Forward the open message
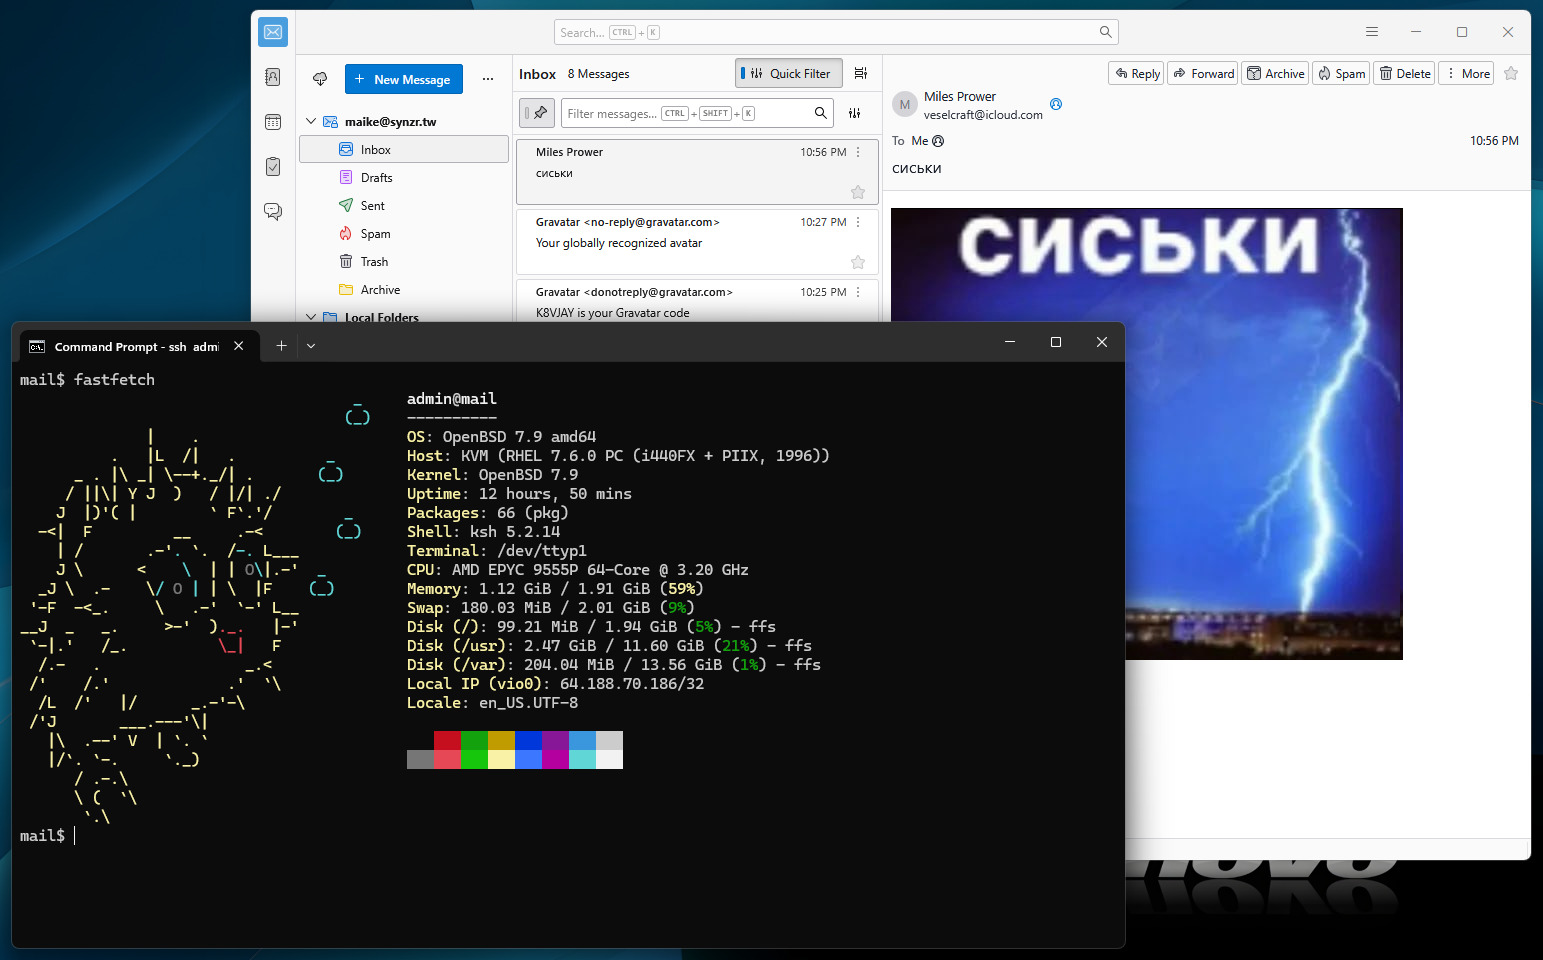This screenshot has width=1543, height=960. (x=1203, y=73)
